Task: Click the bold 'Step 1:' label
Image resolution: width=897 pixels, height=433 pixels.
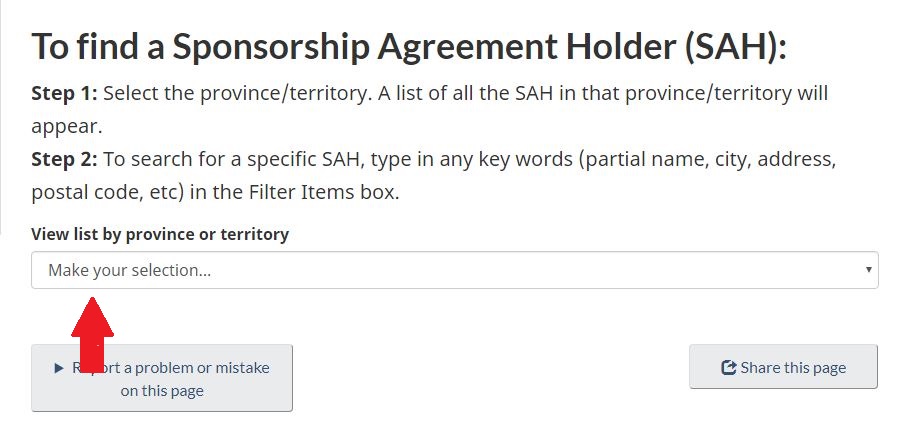Action: click(64, 94)
